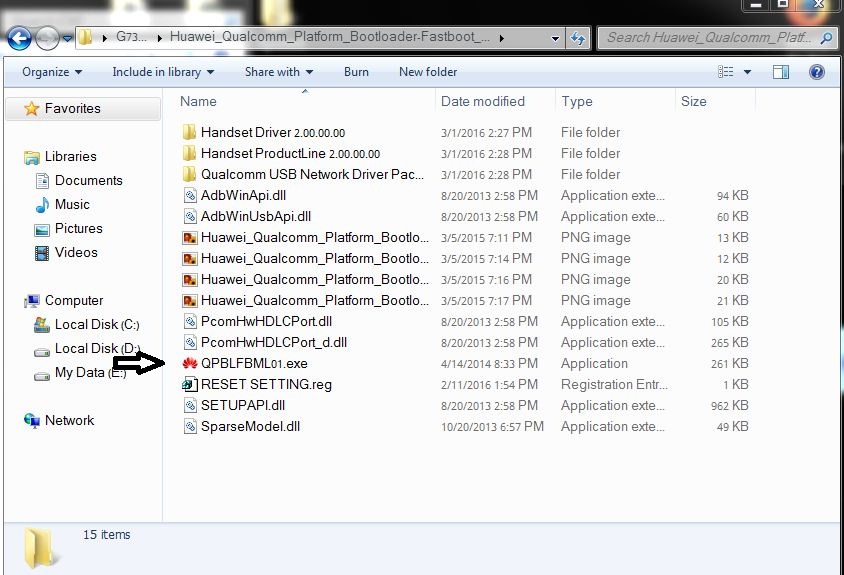Click the 15 items status text

click(x=107, y=535)
